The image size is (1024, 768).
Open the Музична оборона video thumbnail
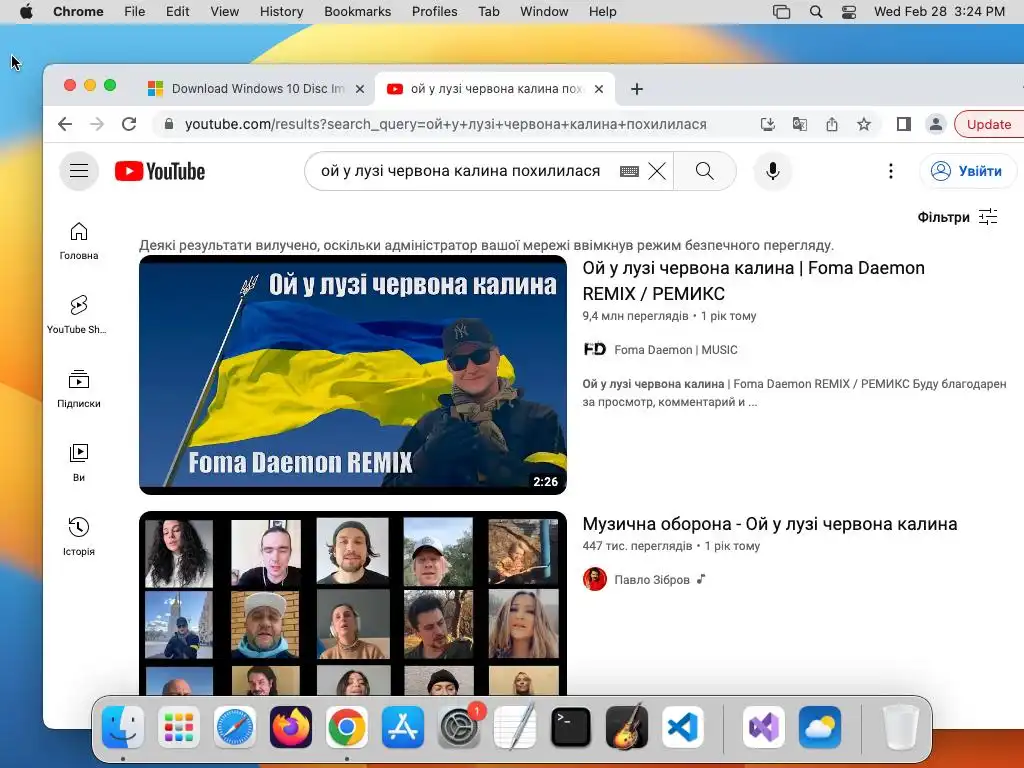click(x=353, y=603)
